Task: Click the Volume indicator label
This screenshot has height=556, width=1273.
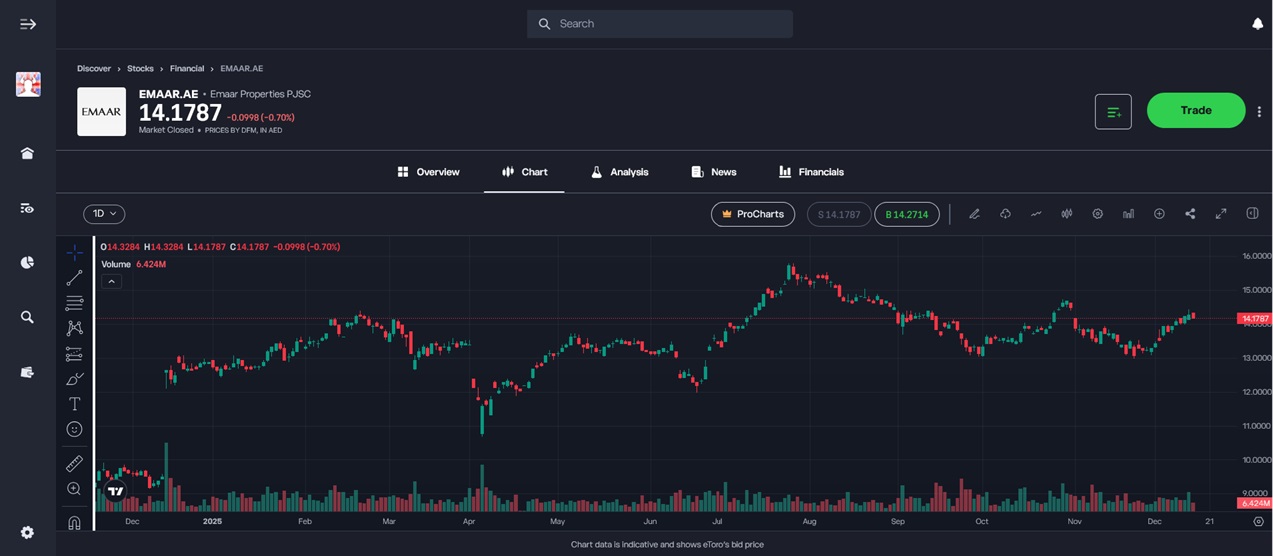Action: pyautogui.click(x=116, y=265)
